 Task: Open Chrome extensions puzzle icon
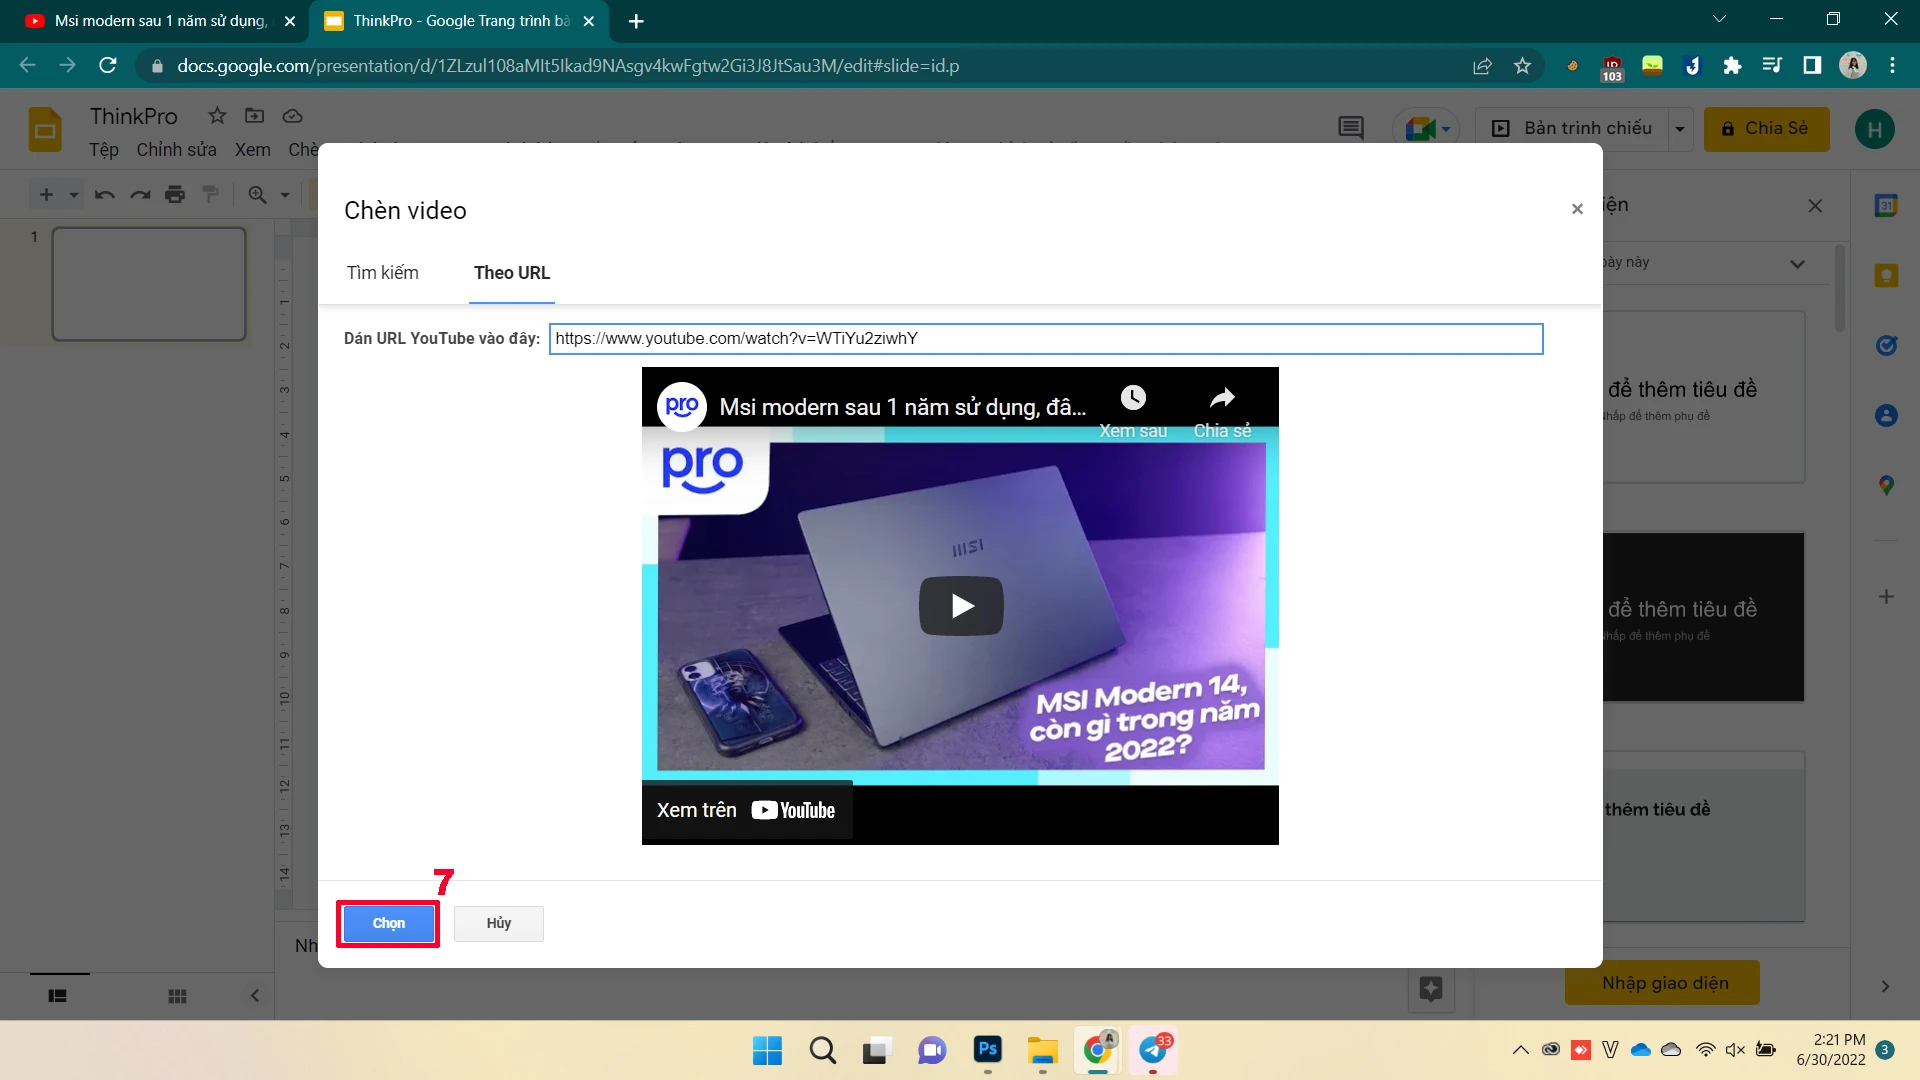click(x=1732, y=66)
